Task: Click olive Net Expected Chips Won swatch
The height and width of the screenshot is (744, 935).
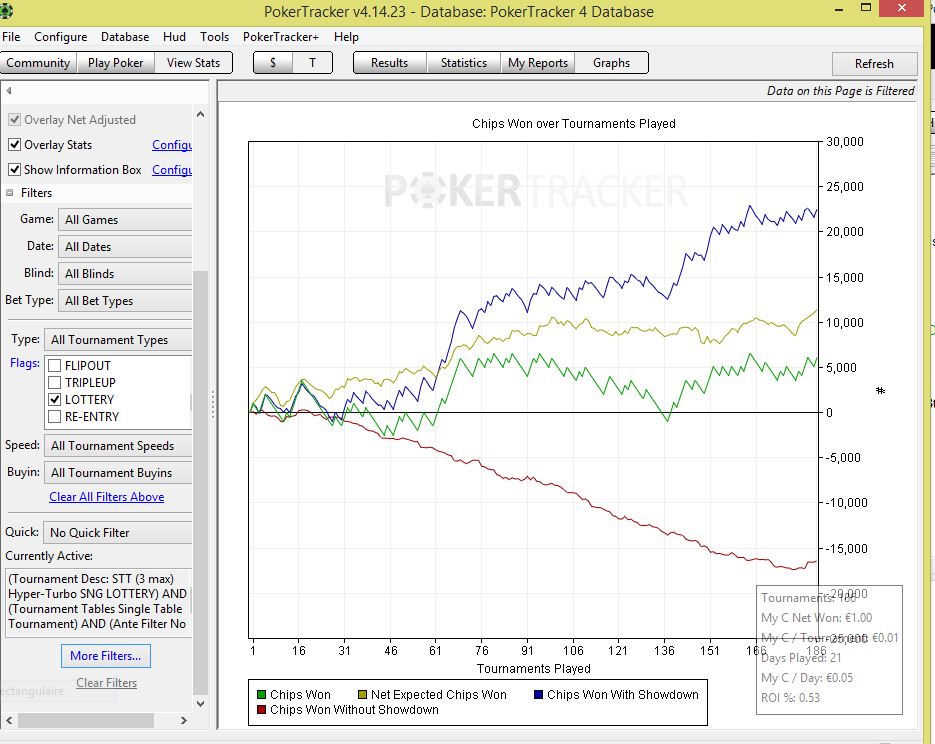Action: point(362,695)
